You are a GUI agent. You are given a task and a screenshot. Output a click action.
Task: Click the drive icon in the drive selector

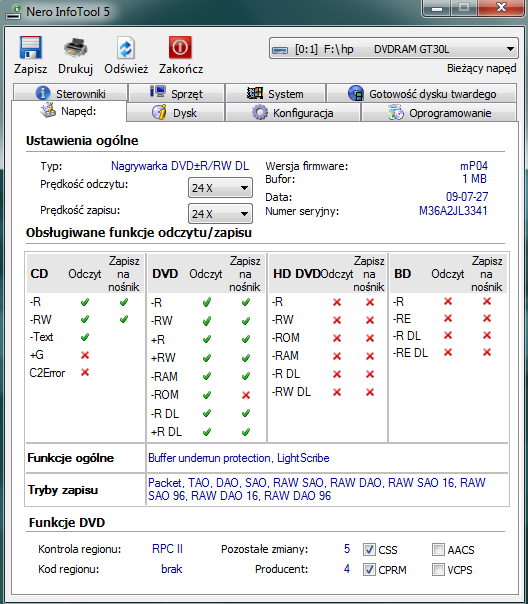280,50
